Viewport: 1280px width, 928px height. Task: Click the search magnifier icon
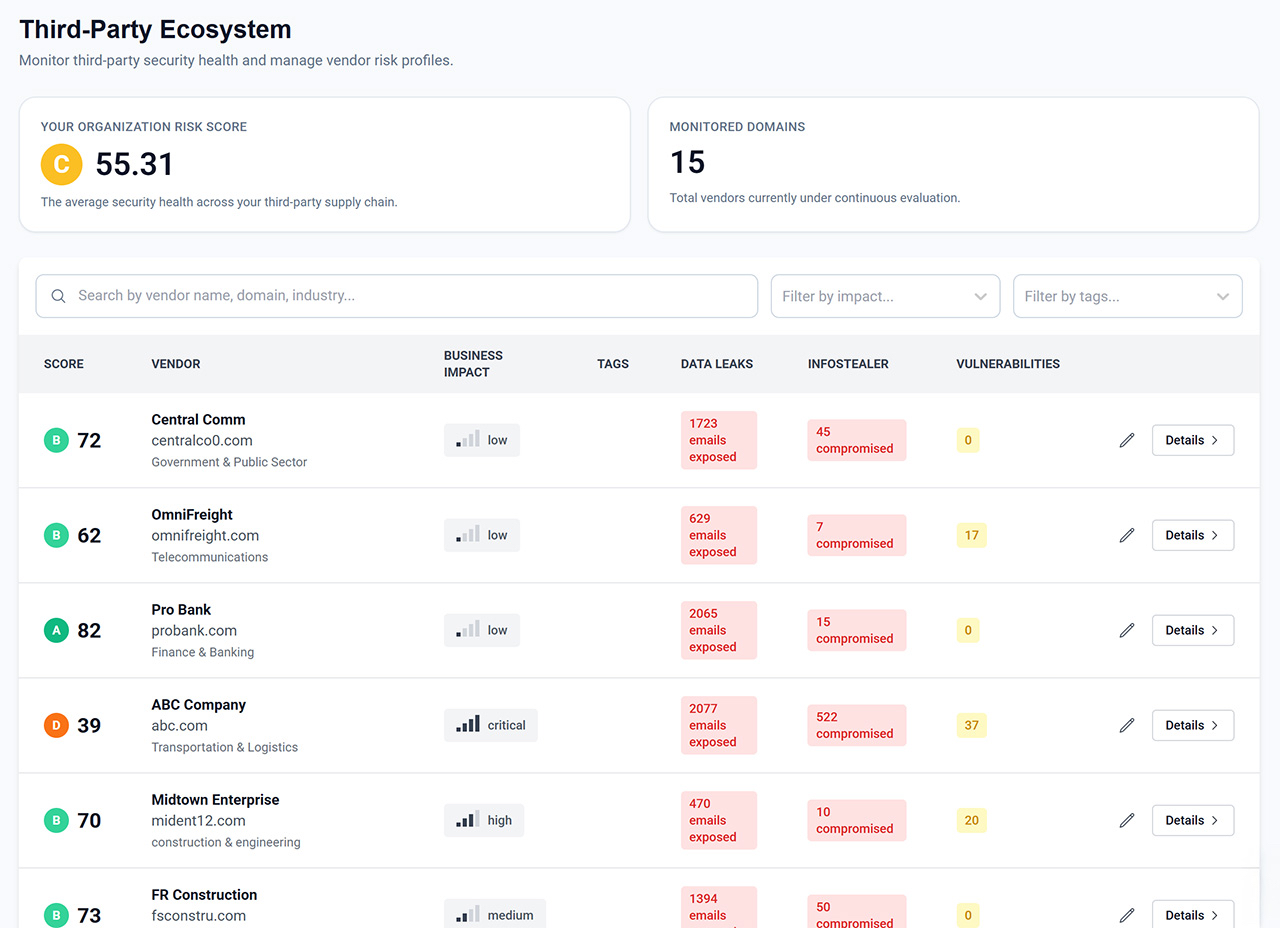point(58,296)
